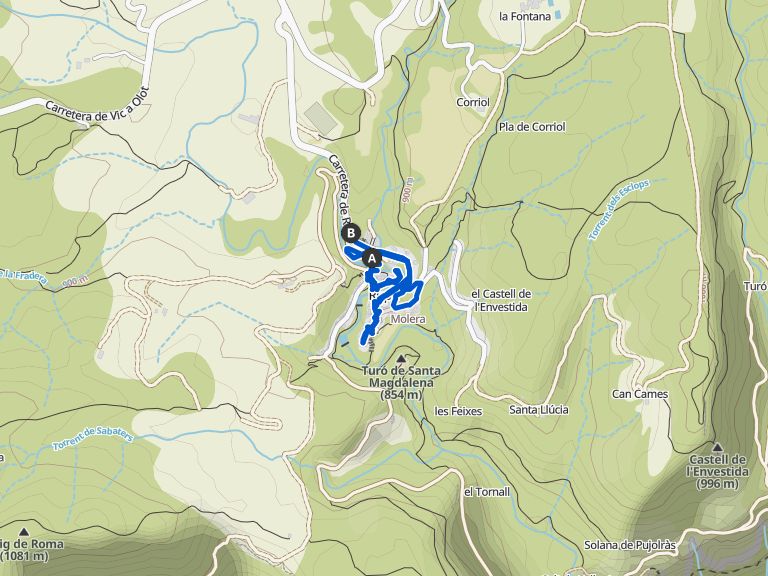Click the Pla de Corriol label
The height and width of the screenshot is (576, 768).
pos(532,127)
